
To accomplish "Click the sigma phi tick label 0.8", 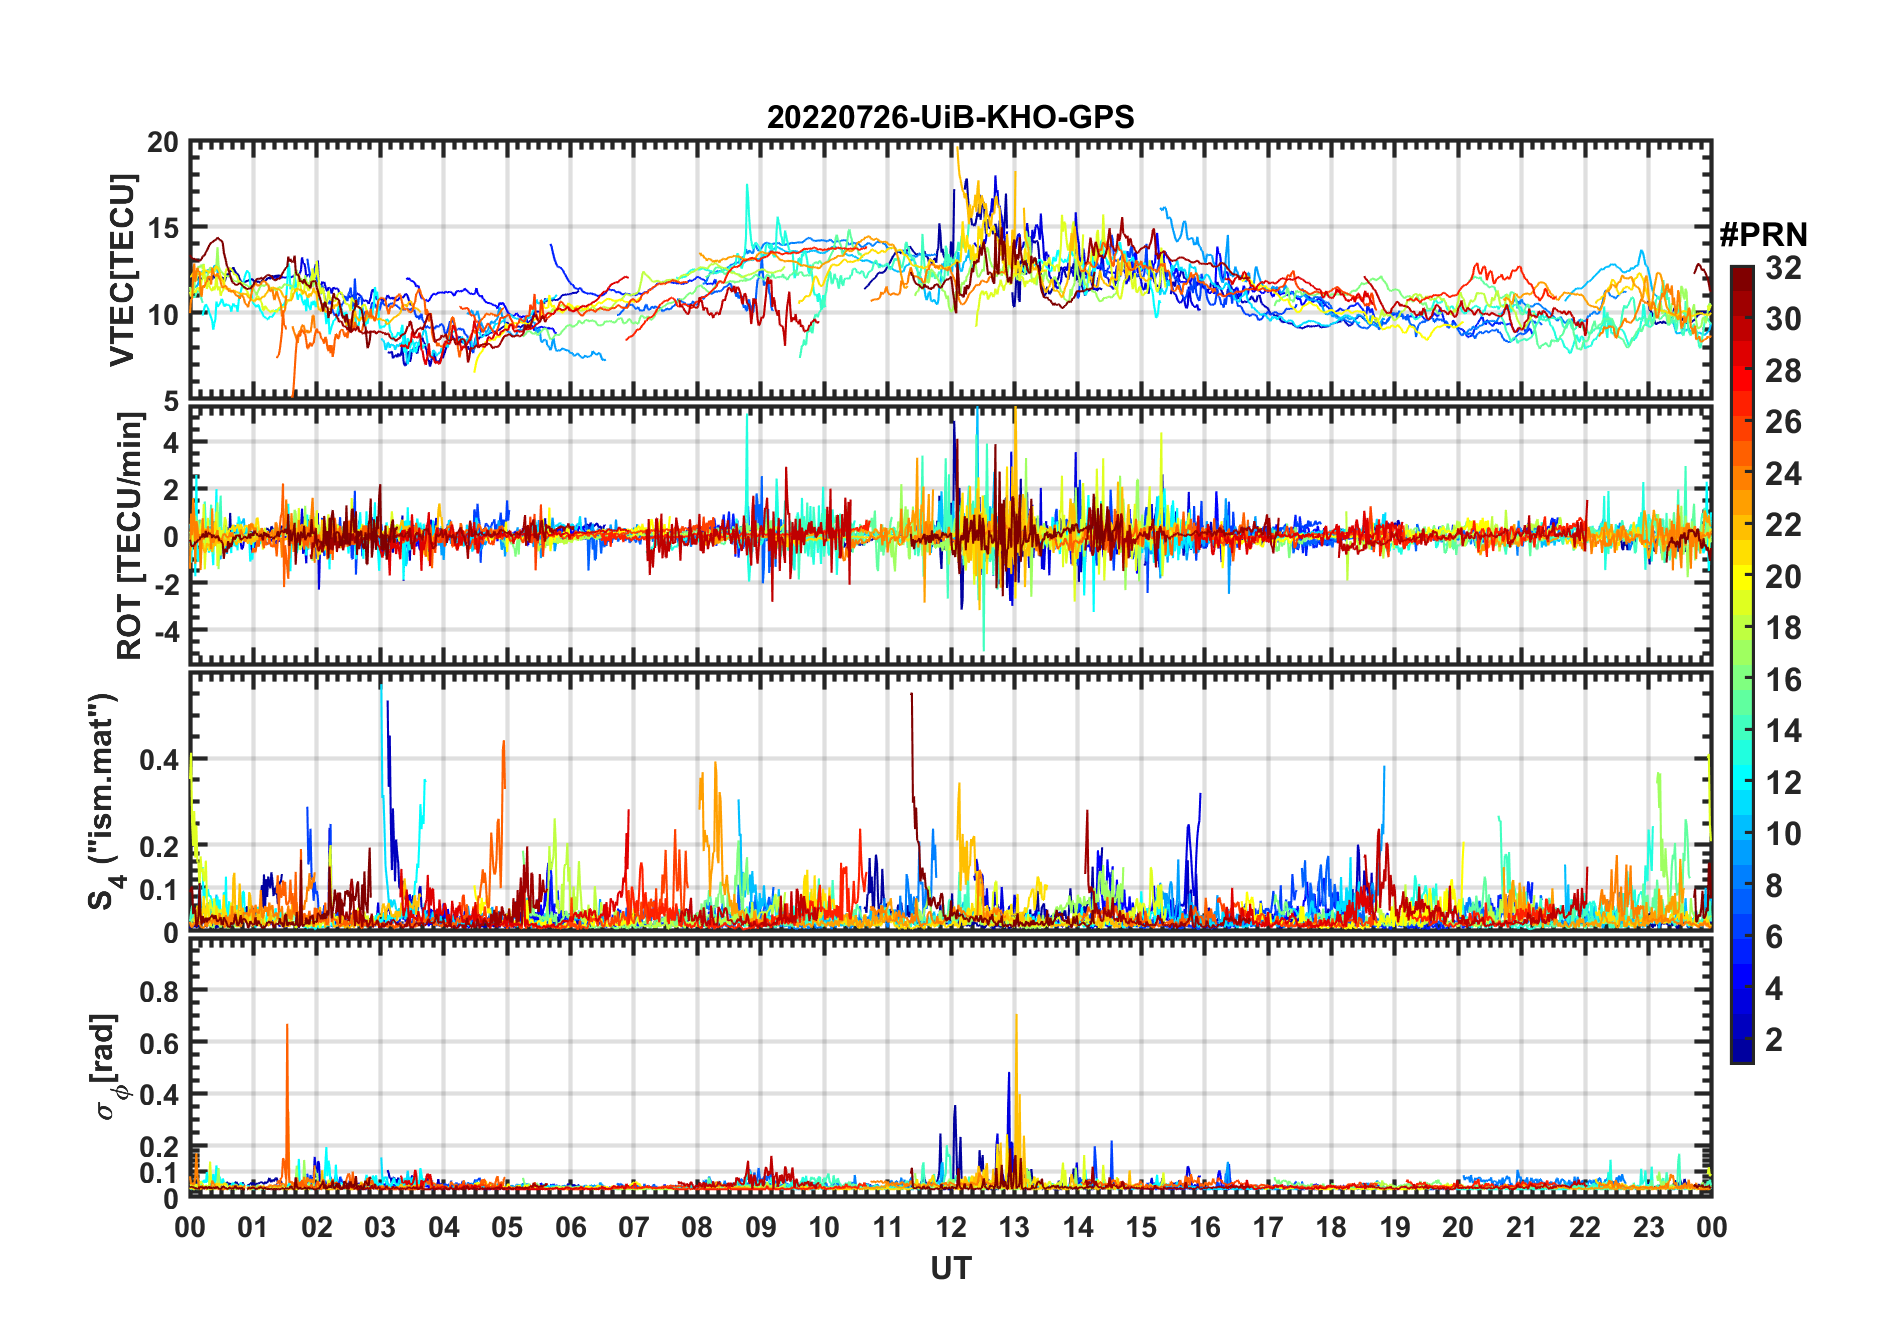I will click(x=159, y=991).
